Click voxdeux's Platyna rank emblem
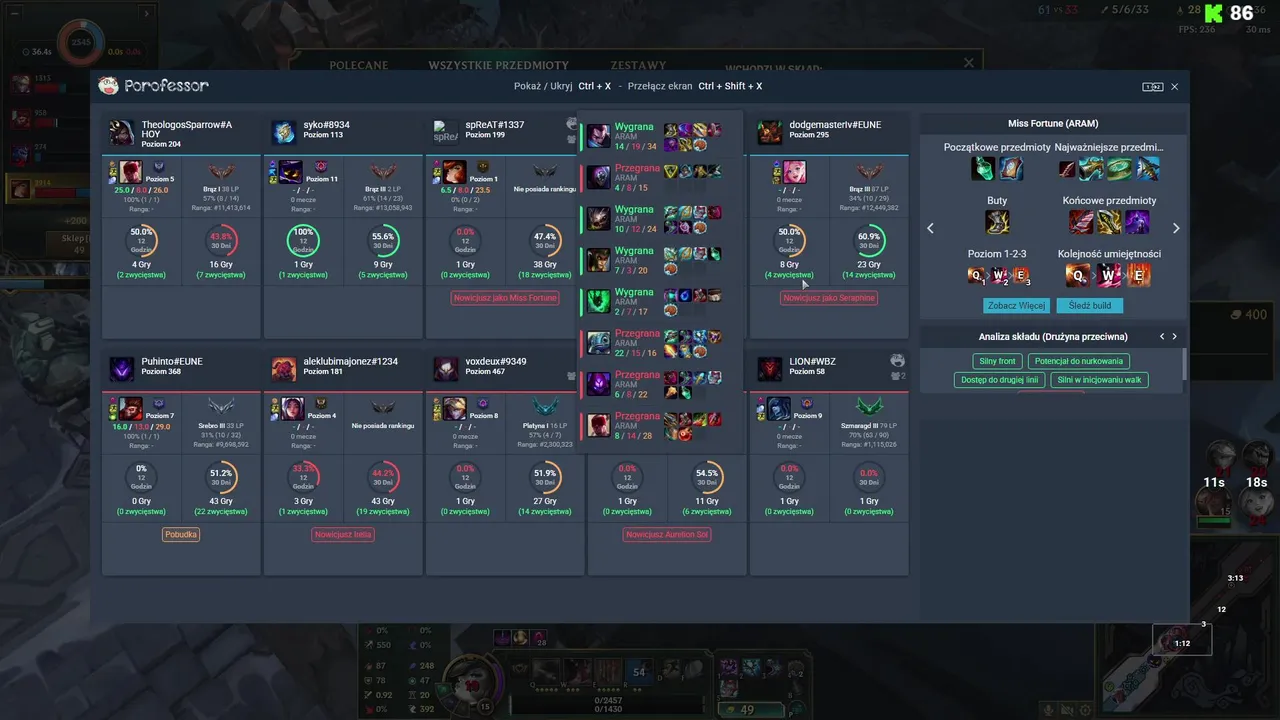The image size is (1280, 720). point(545,406)
